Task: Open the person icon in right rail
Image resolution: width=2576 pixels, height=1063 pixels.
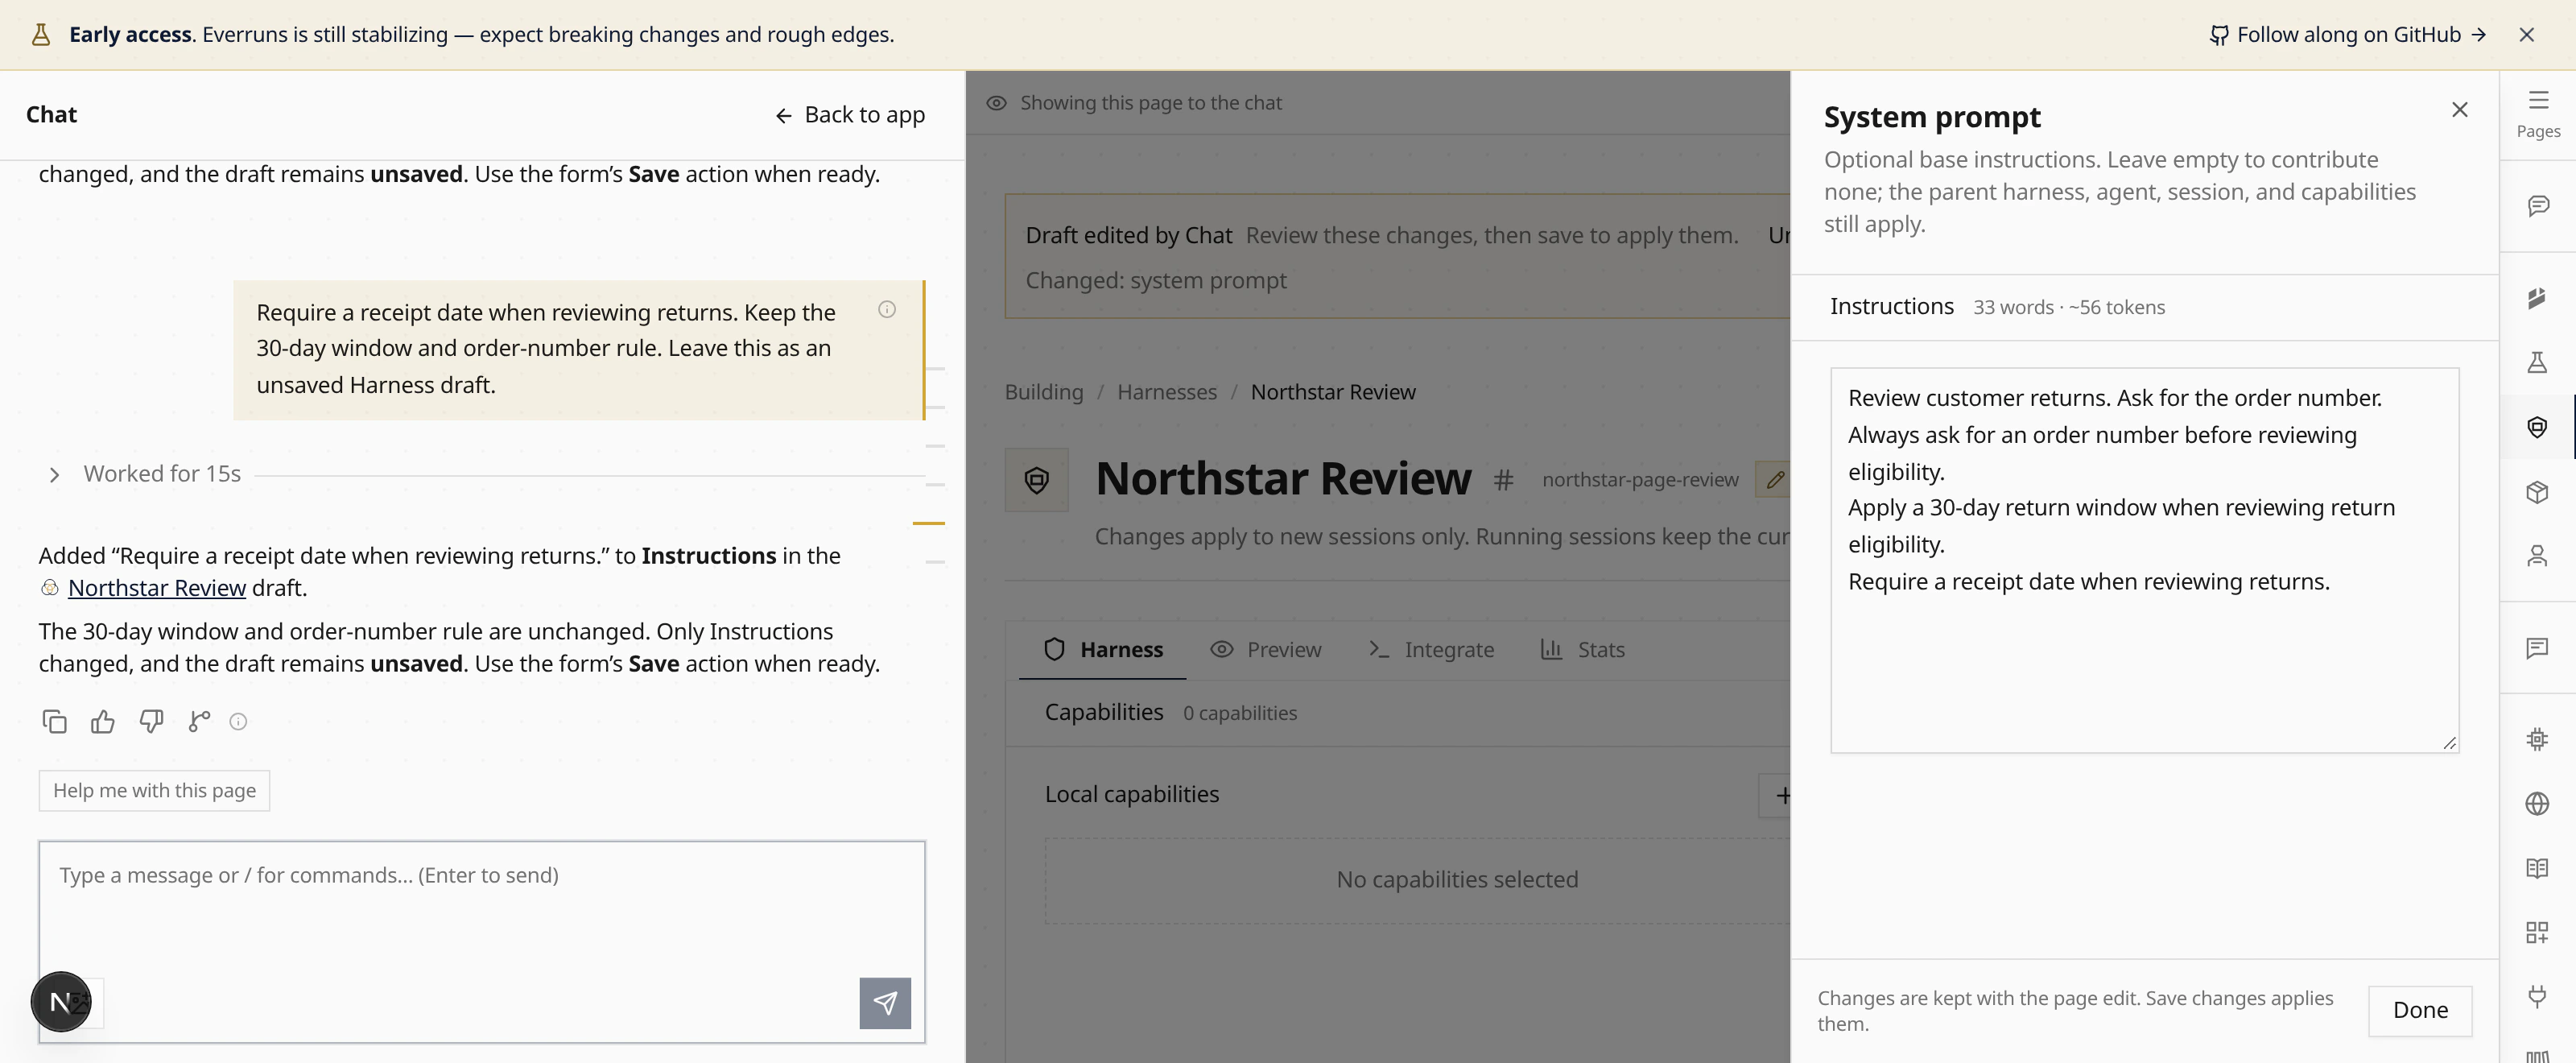Action: 2537,556
